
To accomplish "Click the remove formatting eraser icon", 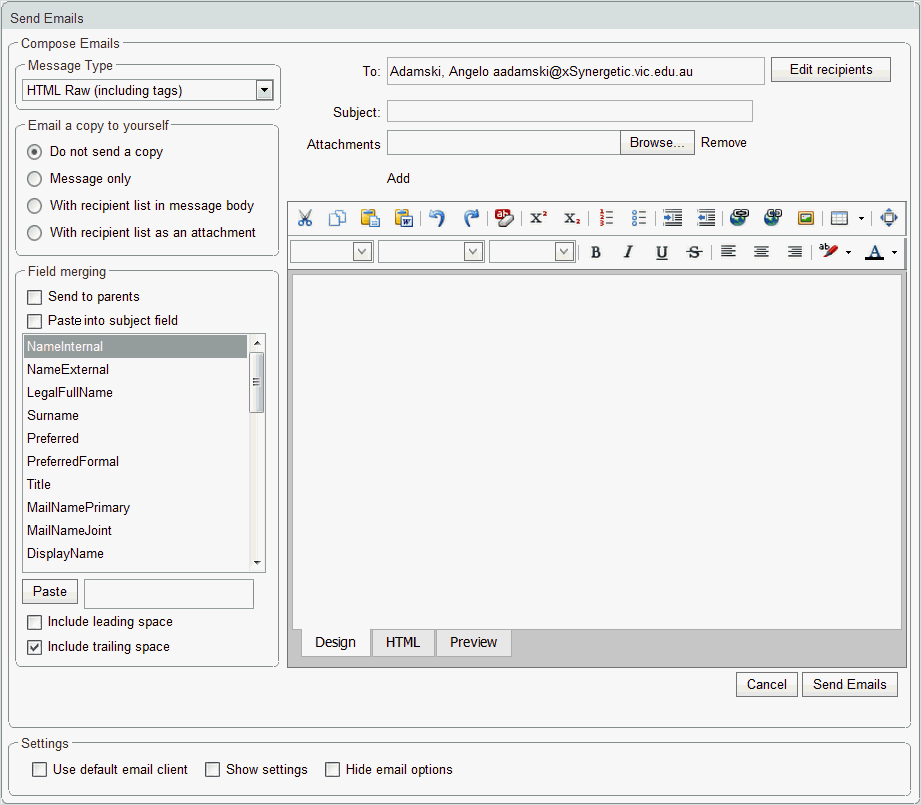I will [x=504, y=218].
